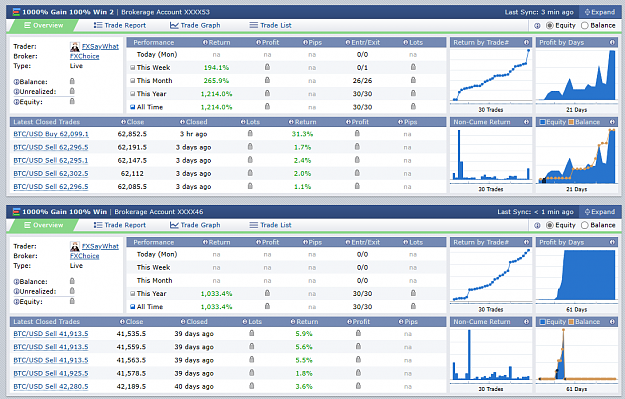This screenshot has width=625, height=399.
Task: Click info icon on Return by Trade# chart, XXXX46
Action: pos(526,242)
